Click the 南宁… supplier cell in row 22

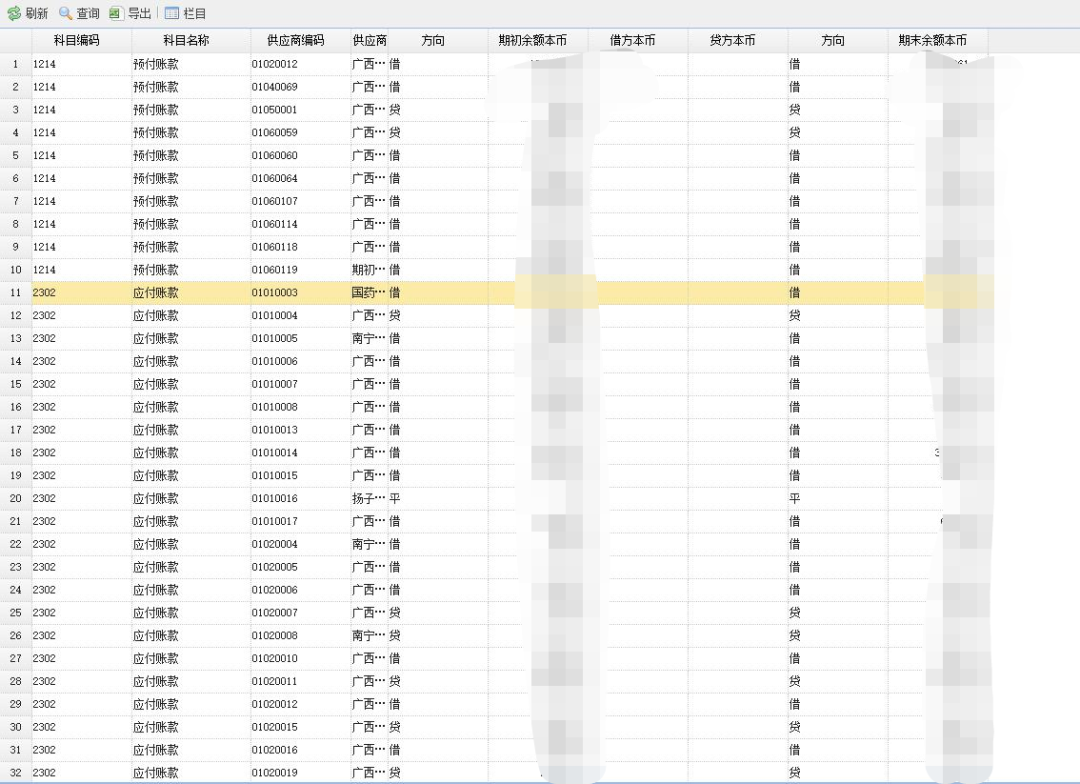click(x=368, y=544)
